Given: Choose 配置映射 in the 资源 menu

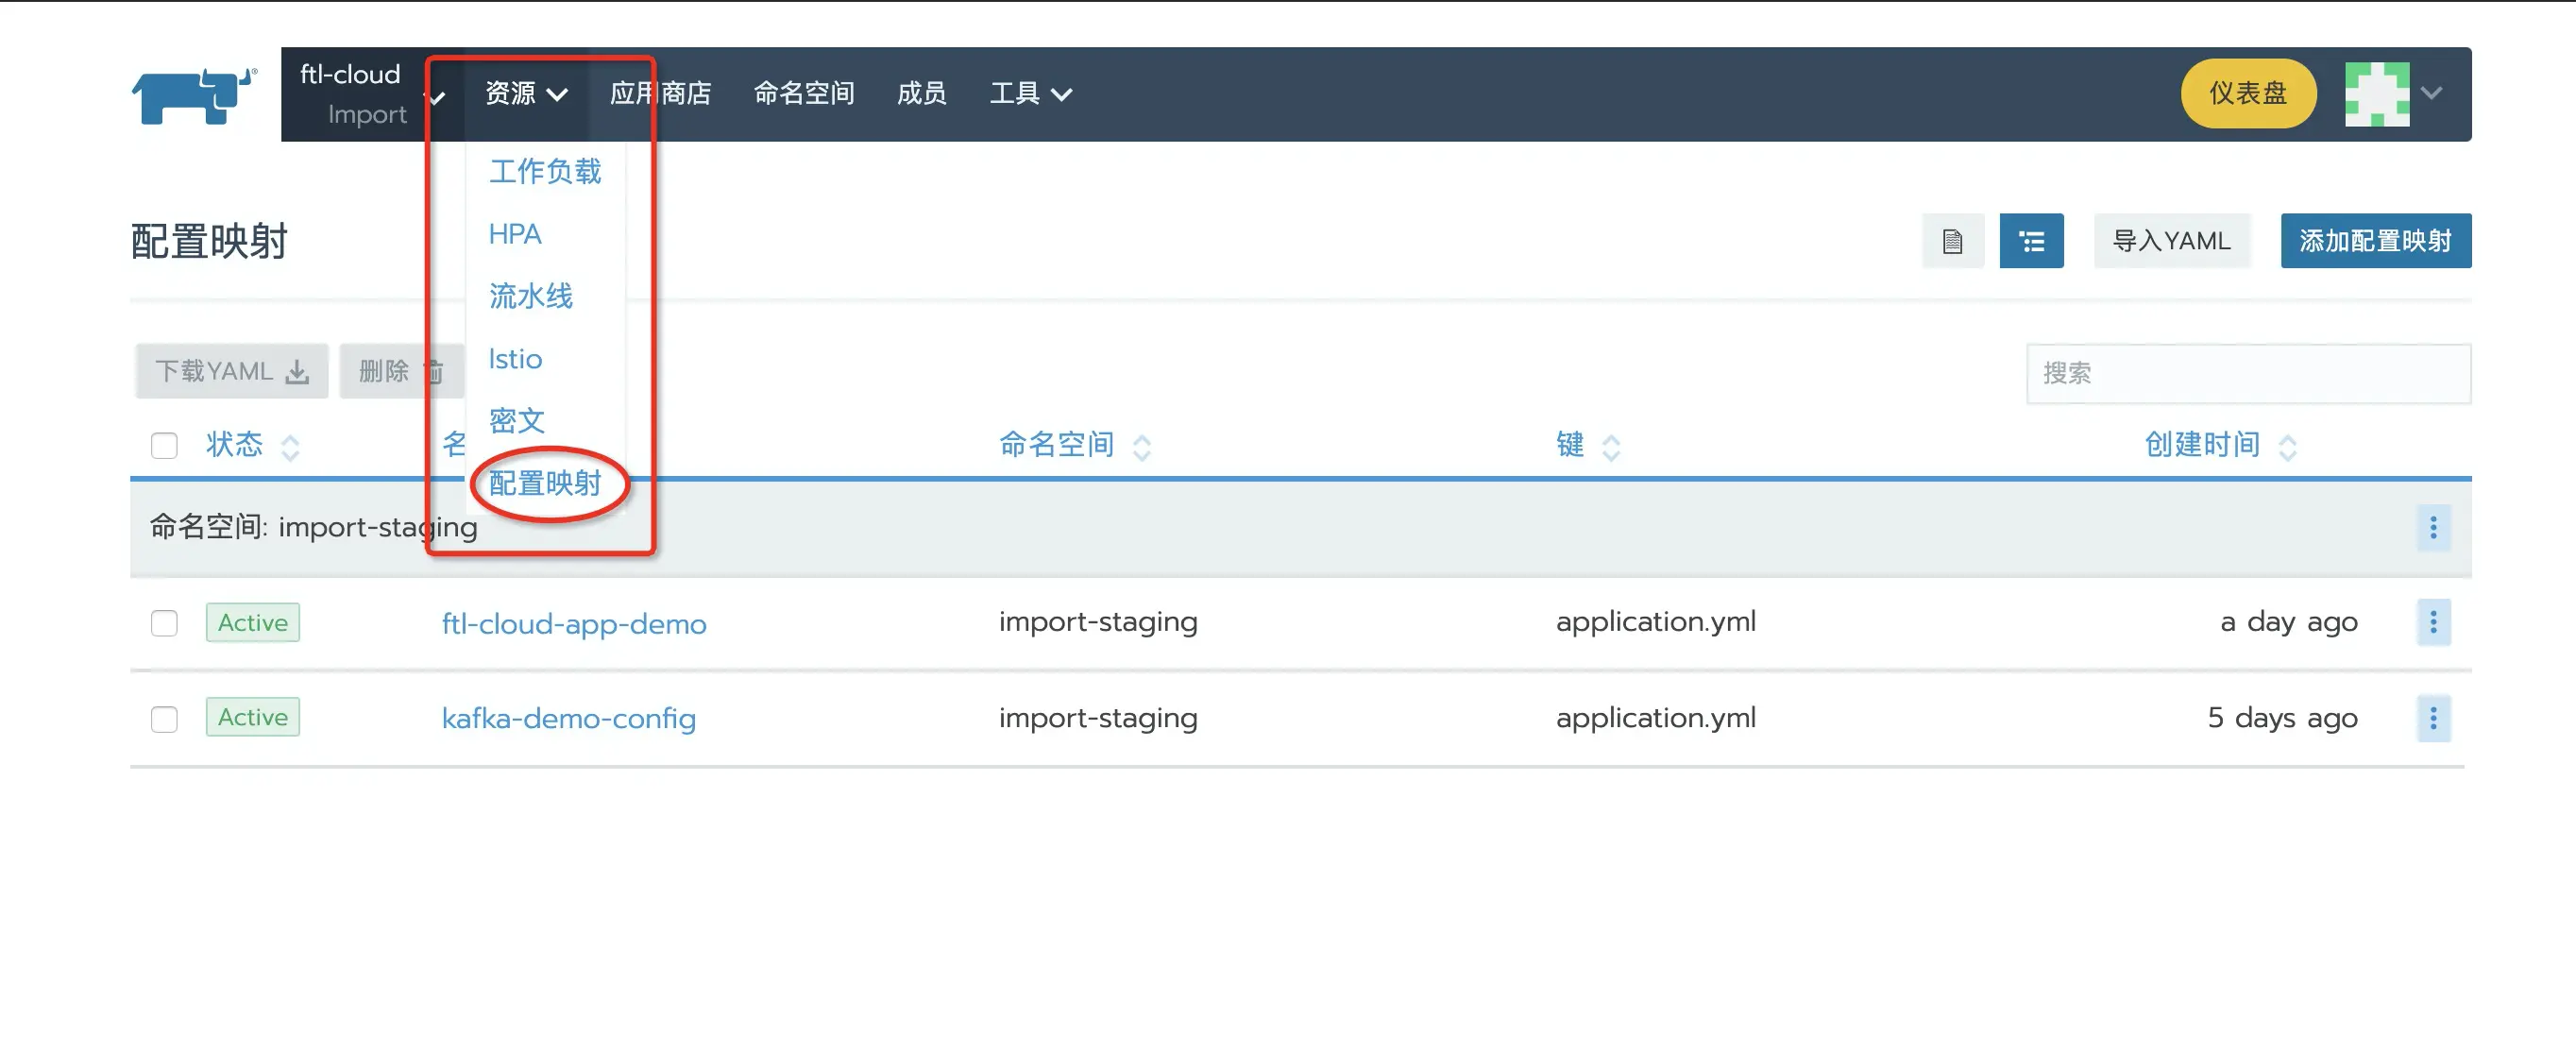Looking at the screenshot, I should point(544,483).
